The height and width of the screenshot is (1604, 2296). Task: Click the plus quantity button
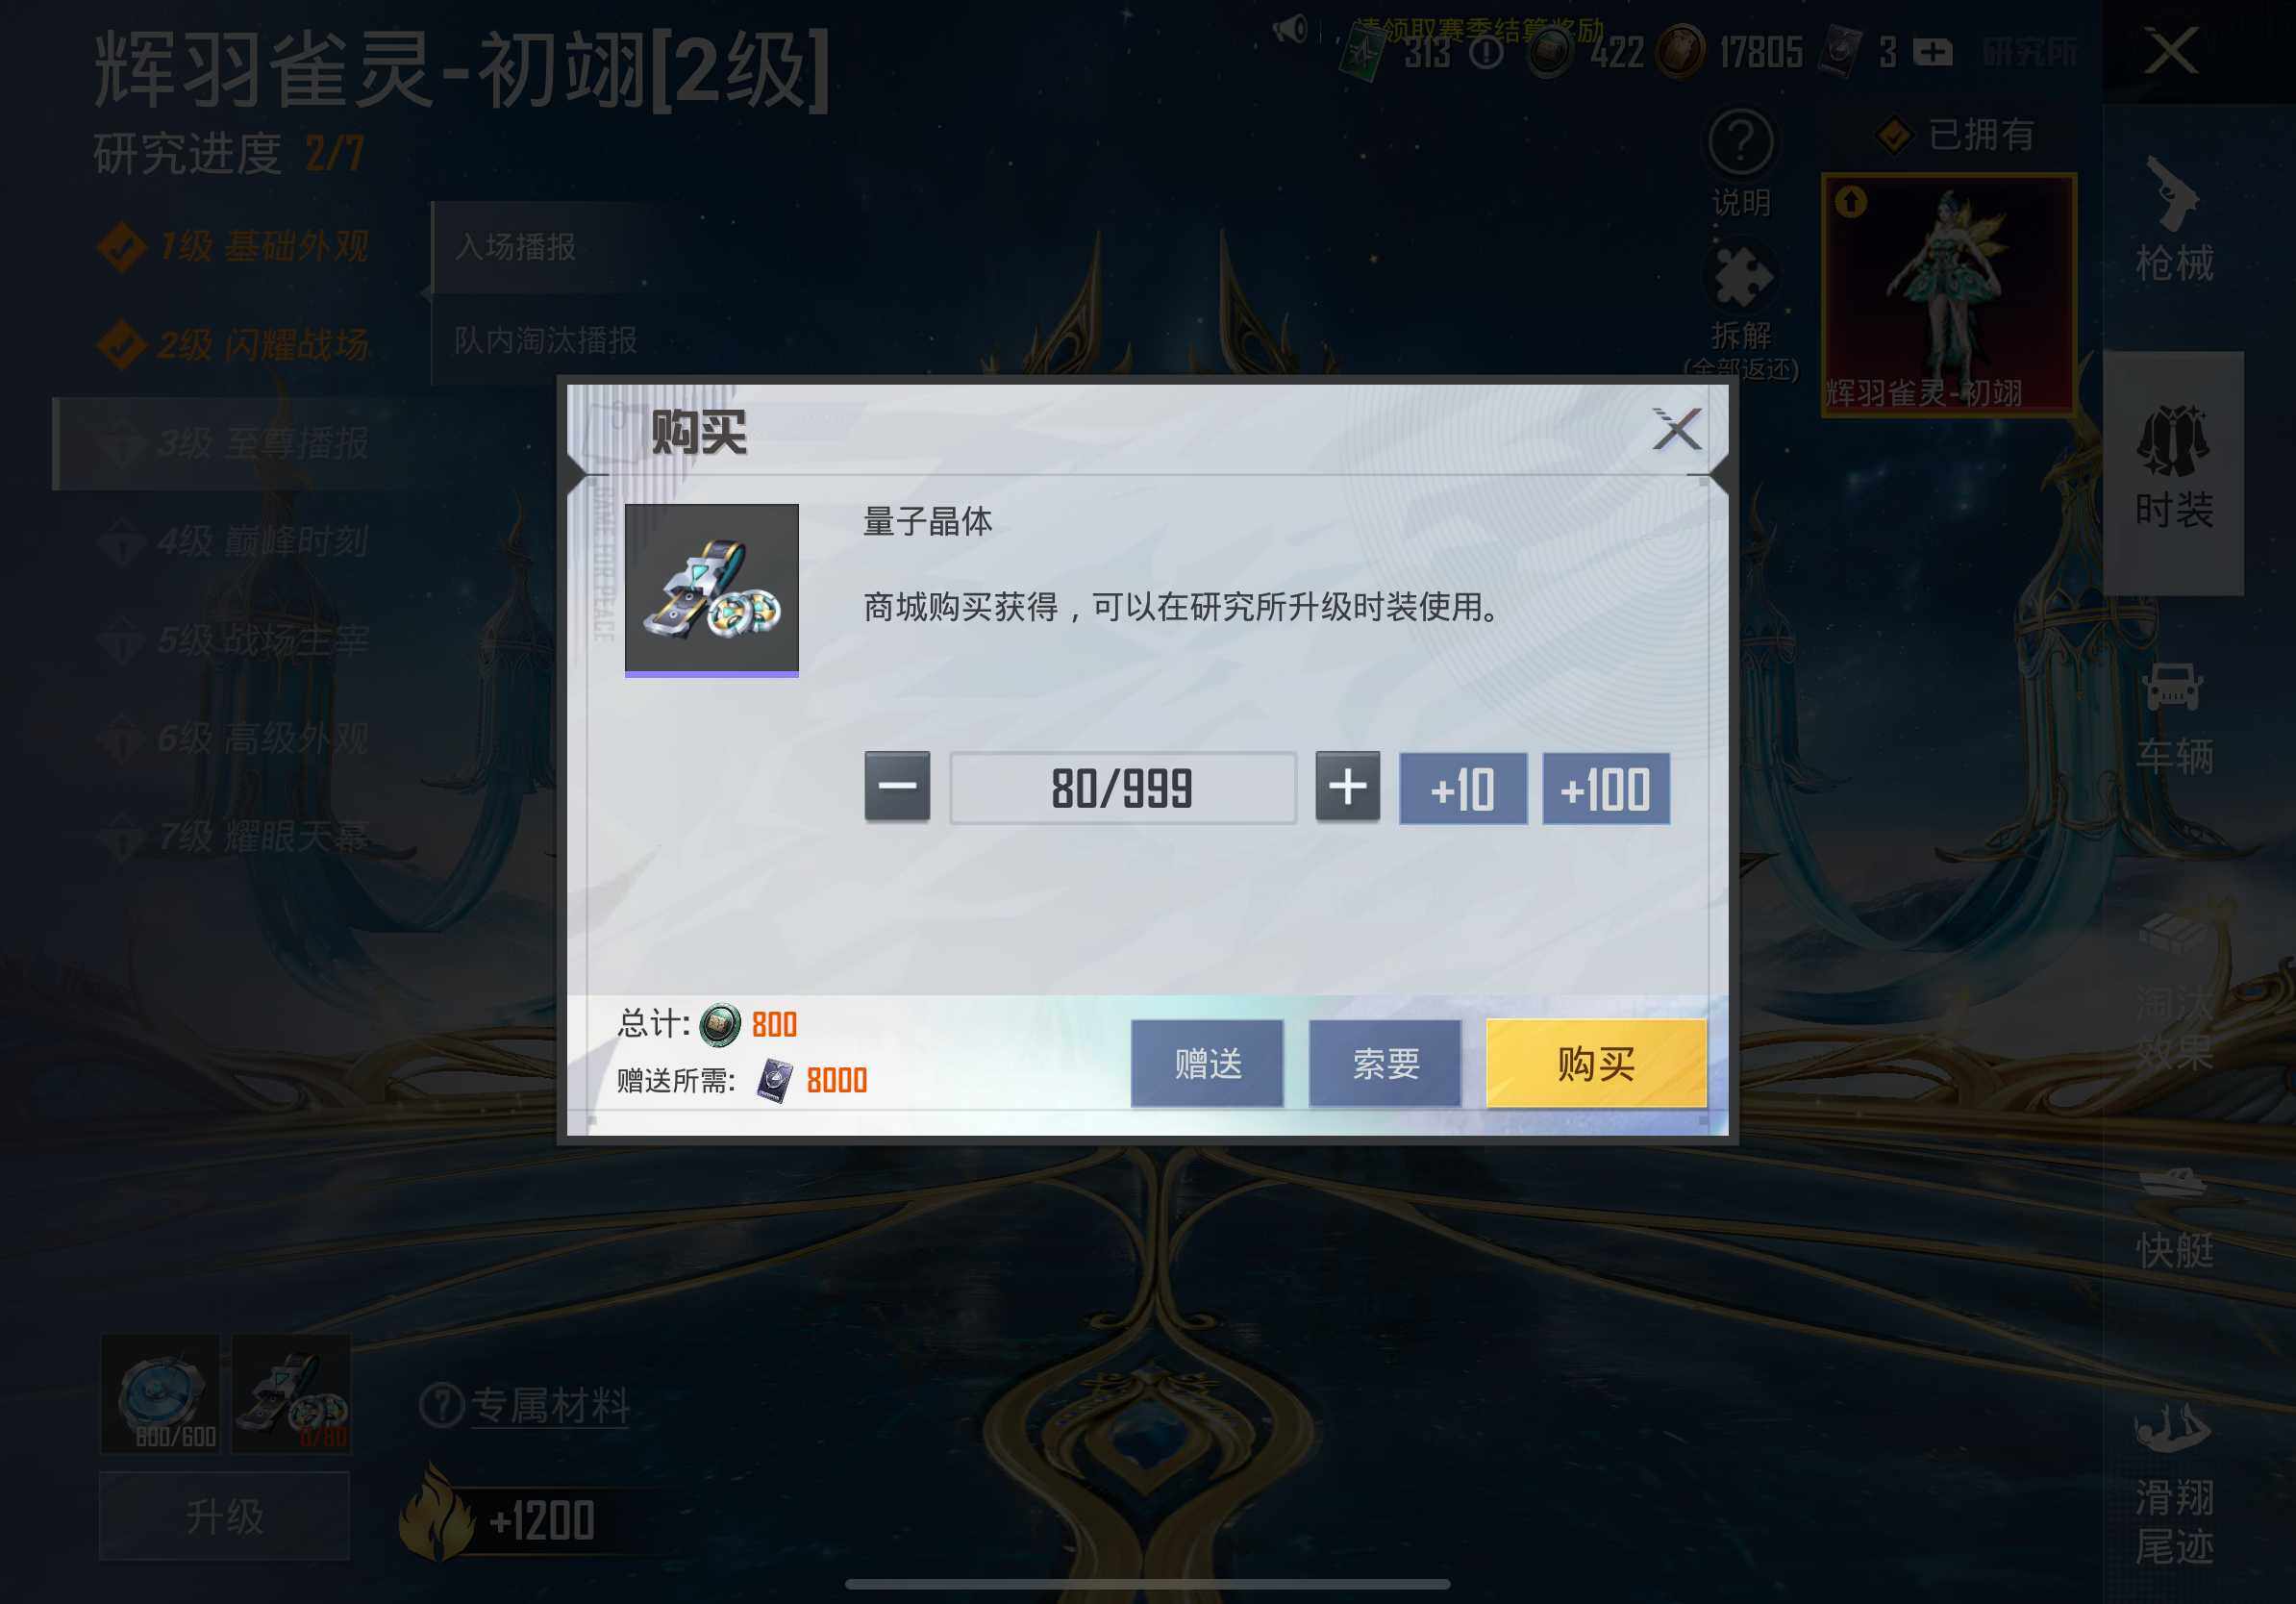(1347, 786)
